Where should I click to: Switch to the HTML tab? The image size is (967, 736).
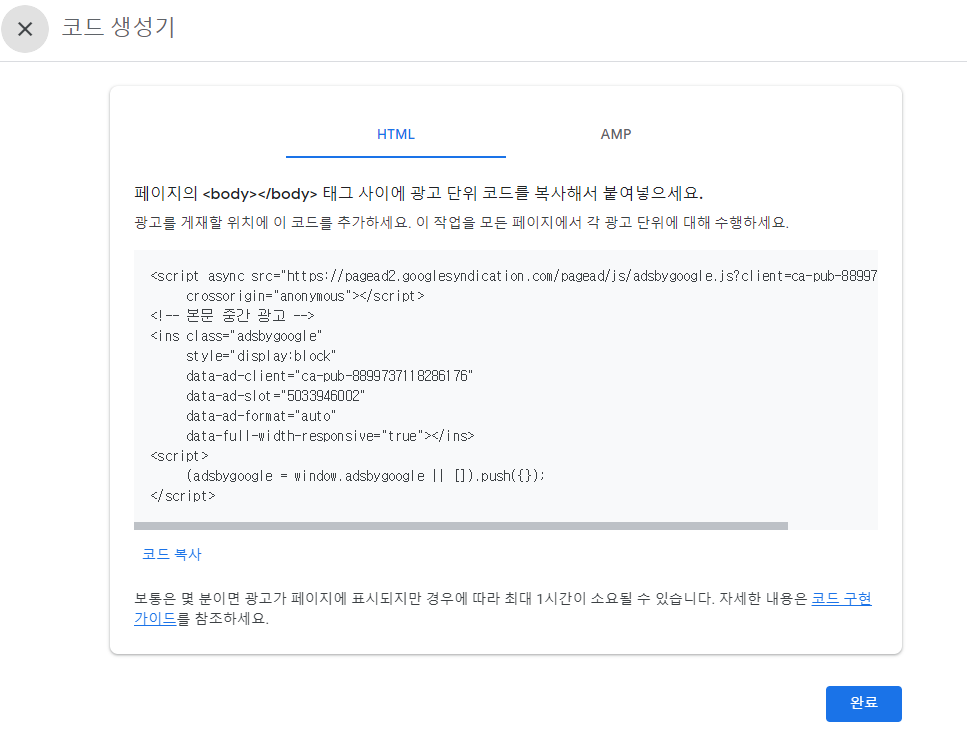(396, 134)
